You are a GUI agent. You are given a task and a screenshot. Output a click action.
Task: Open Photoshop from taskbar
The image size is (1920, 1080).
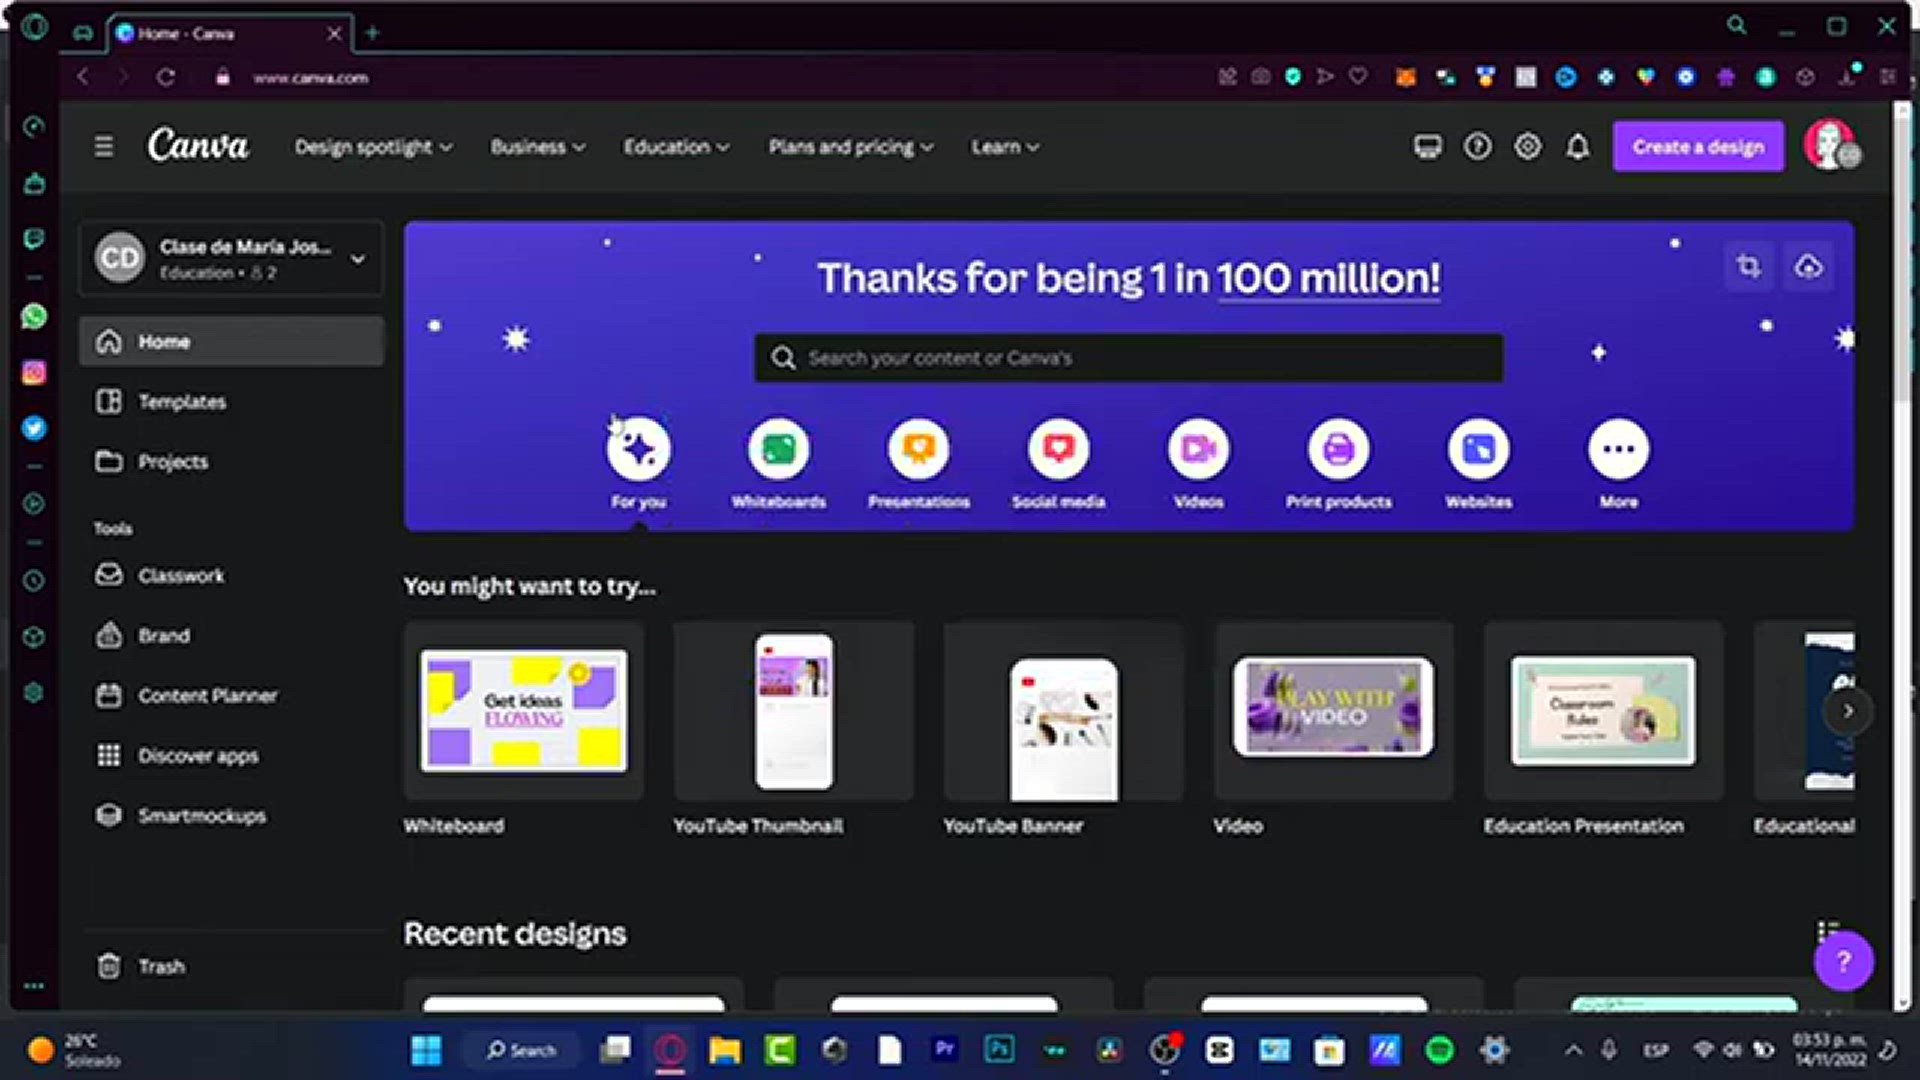pyautogui.click(x=999, y=1049)
